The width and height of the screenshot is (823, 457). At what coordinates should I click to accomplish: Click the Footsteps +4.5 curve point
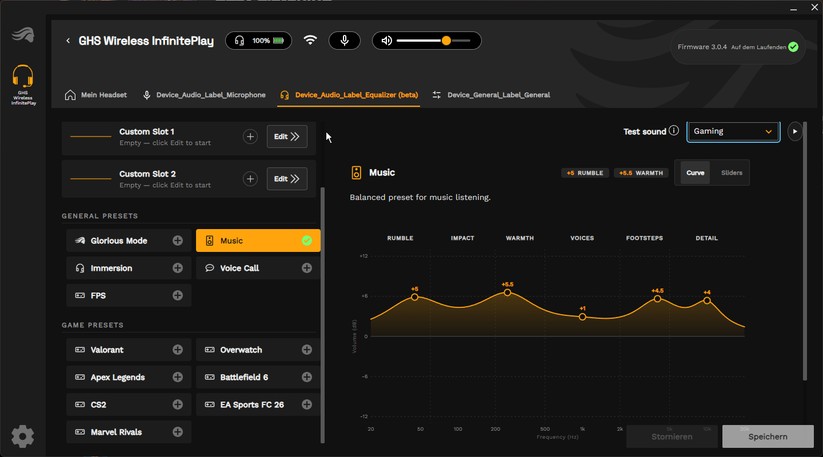click(657, 299)
